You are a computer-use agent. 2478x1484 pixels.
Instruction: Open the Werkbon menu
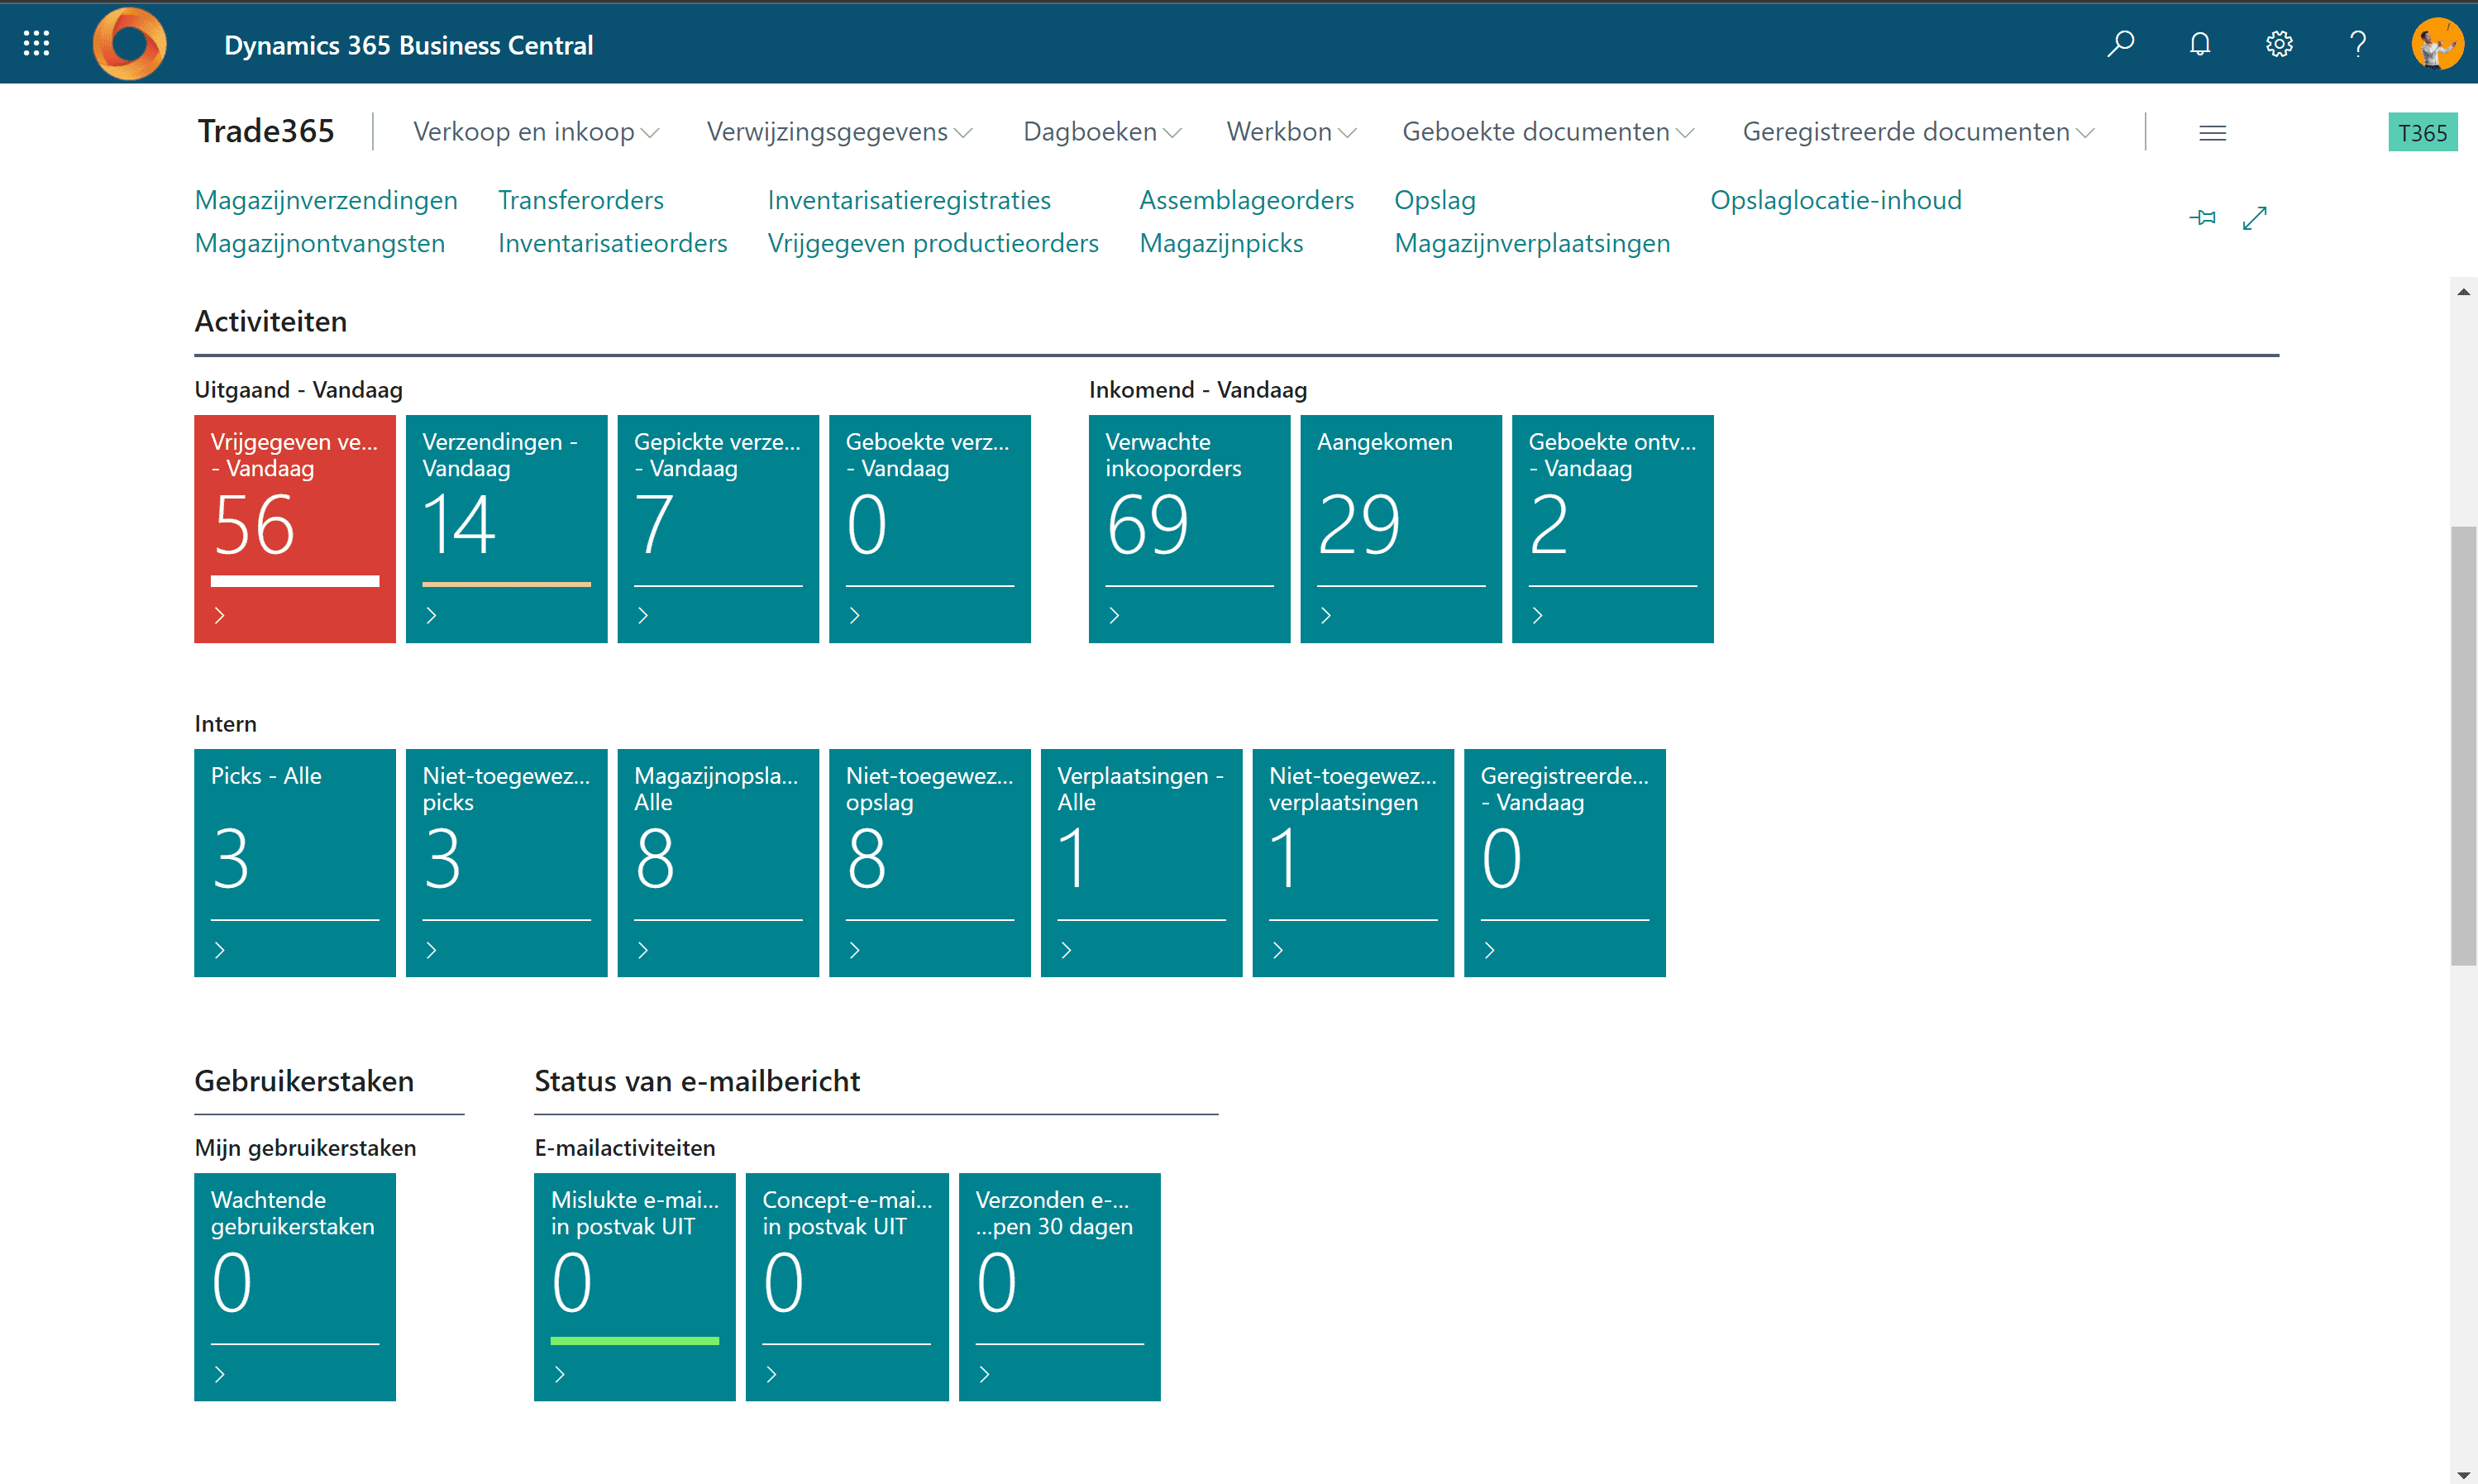[1290, 132]
